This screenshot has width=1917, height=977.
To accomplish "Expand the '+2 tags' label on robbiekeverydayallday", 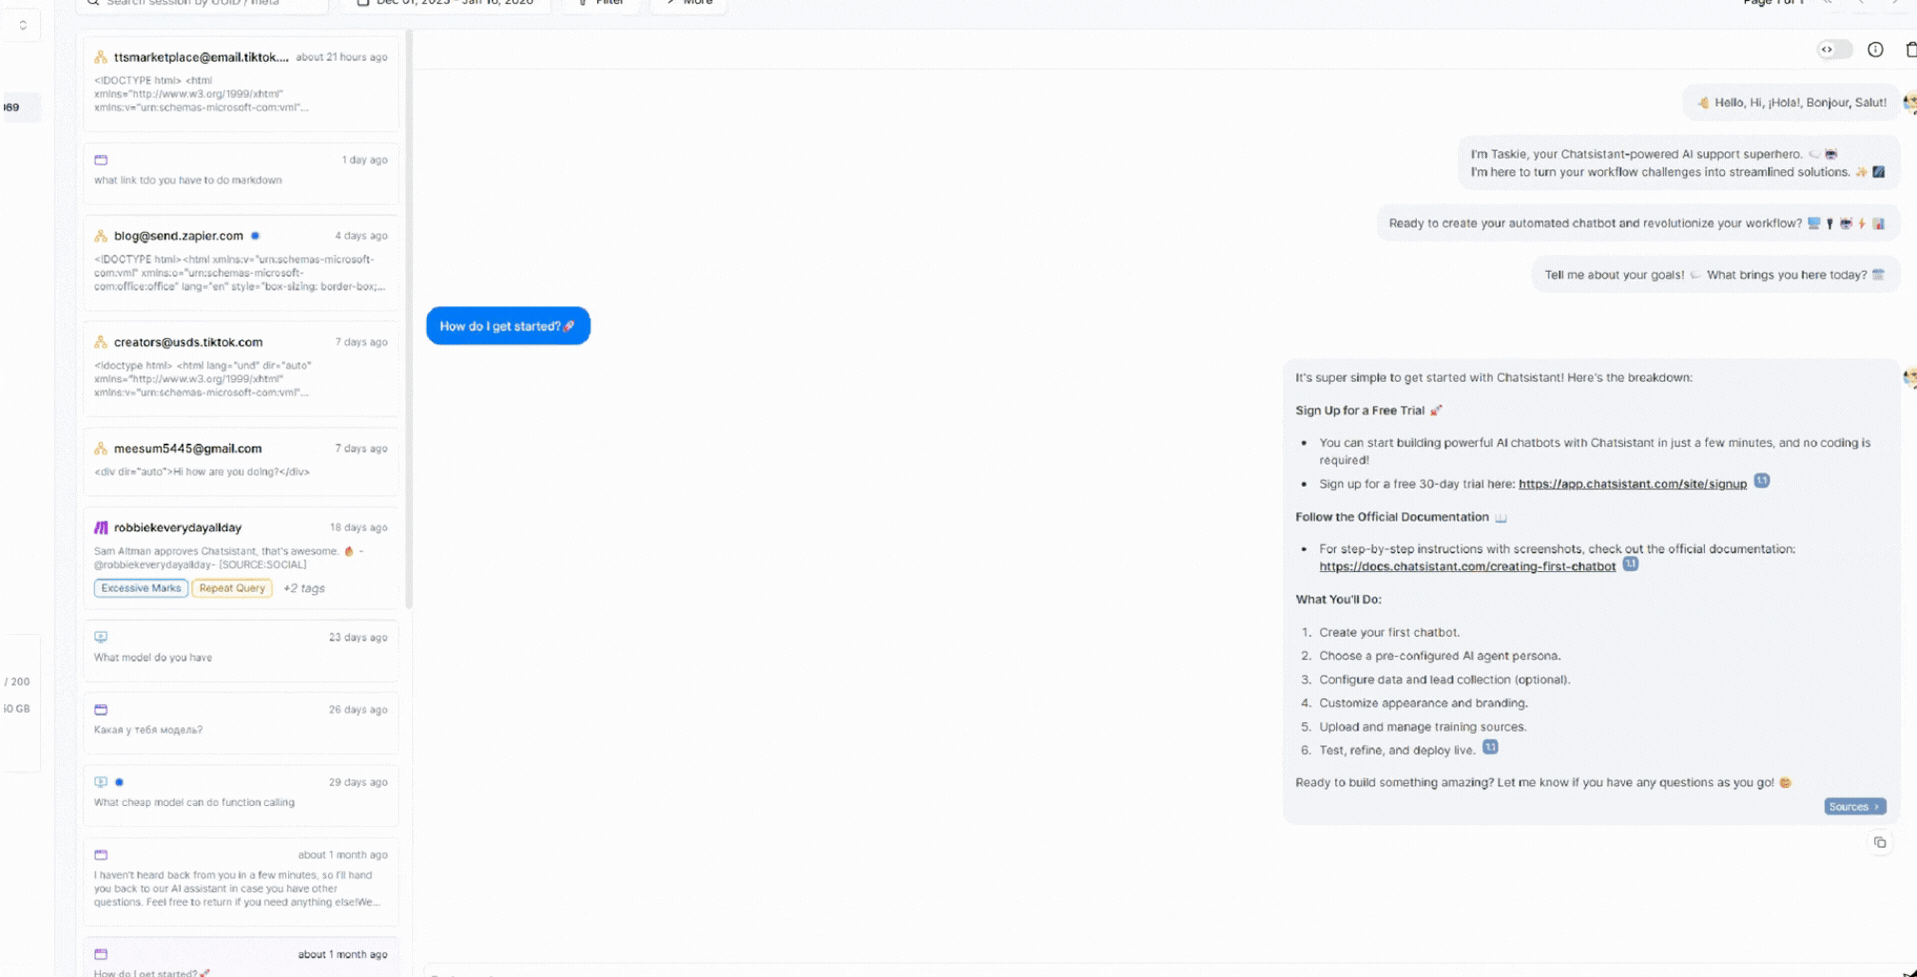I will pyautogui.click(x=304, y=588).
